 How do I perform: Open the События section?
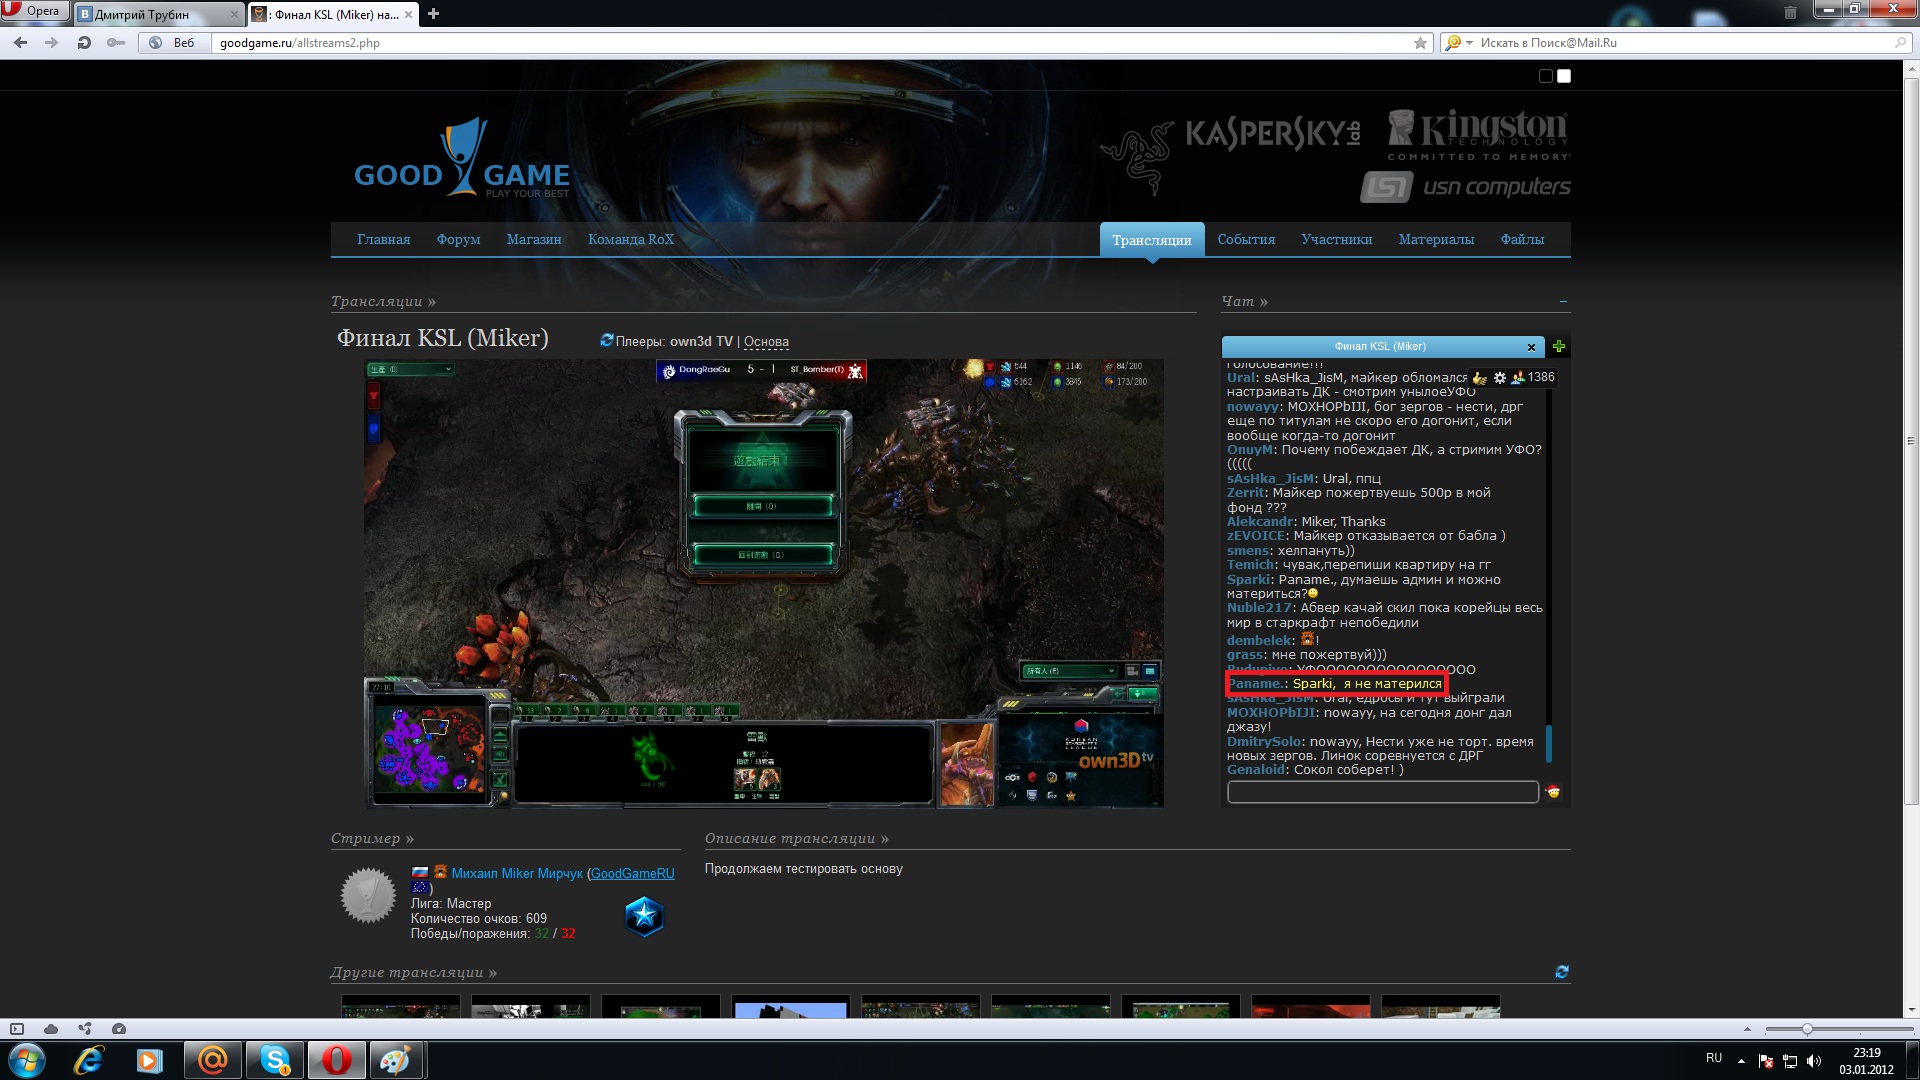click(x=1246, y=240)
